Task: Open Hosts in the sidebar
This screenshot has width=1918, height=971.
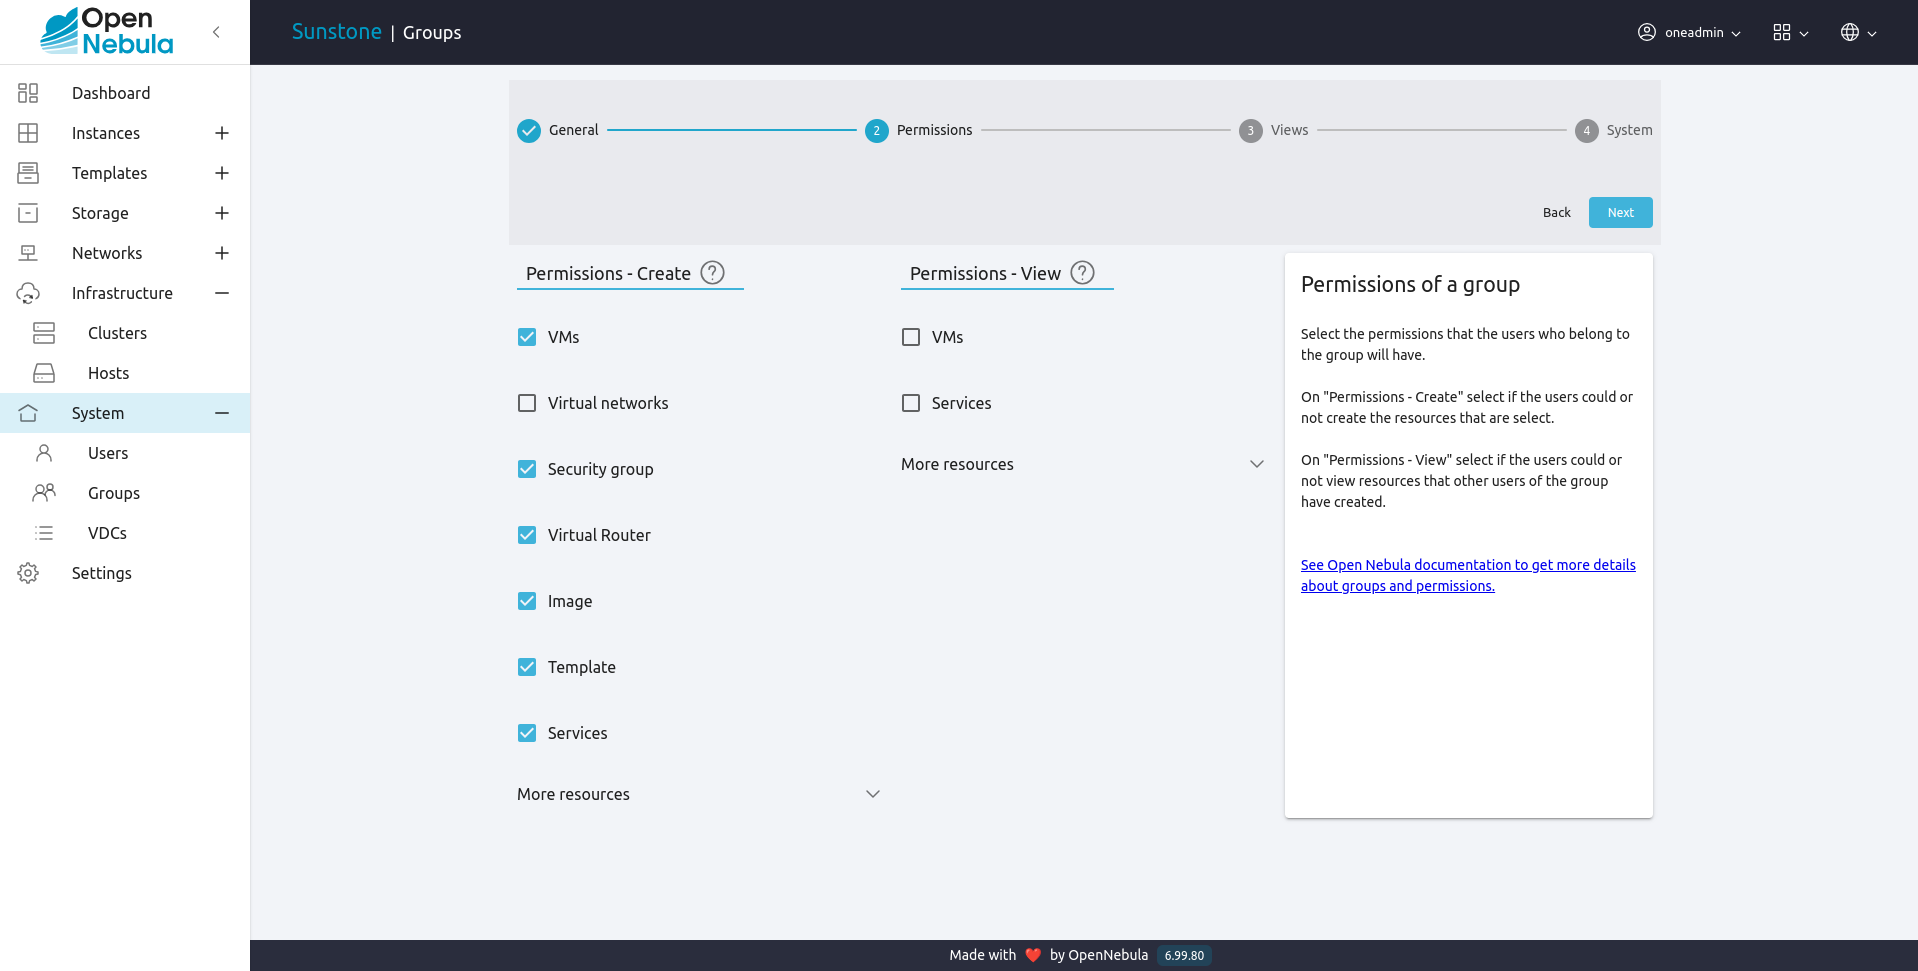Action: tap(125, 373)
